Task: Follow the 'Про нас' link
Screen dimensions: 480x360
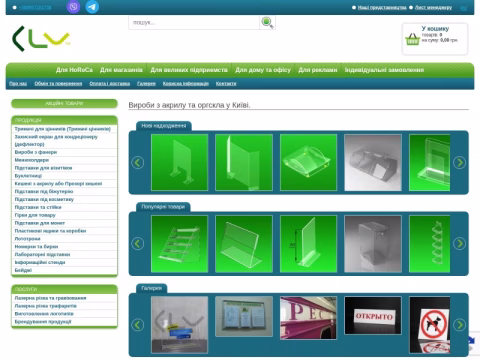Action: tap(18, 84)
